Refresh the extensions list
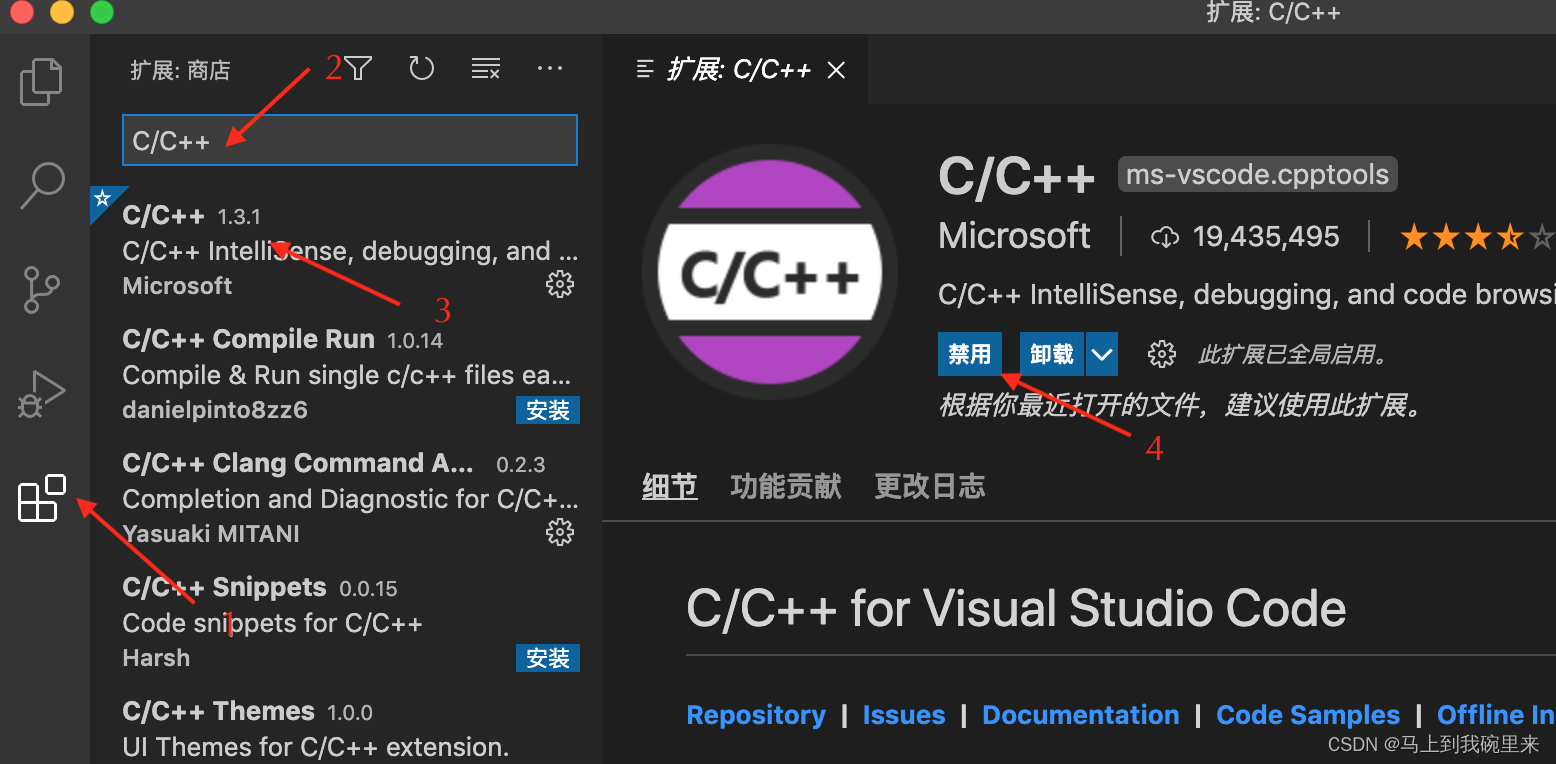 [422, 69]
